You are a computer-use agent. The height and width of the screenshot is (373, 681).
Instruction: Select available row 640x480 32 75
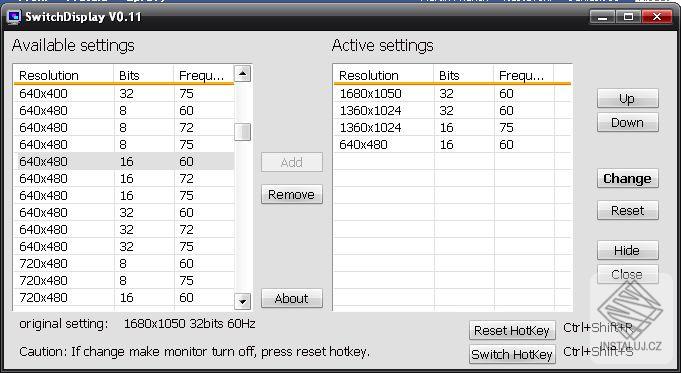pyautogui.click(x=124, y=246)
